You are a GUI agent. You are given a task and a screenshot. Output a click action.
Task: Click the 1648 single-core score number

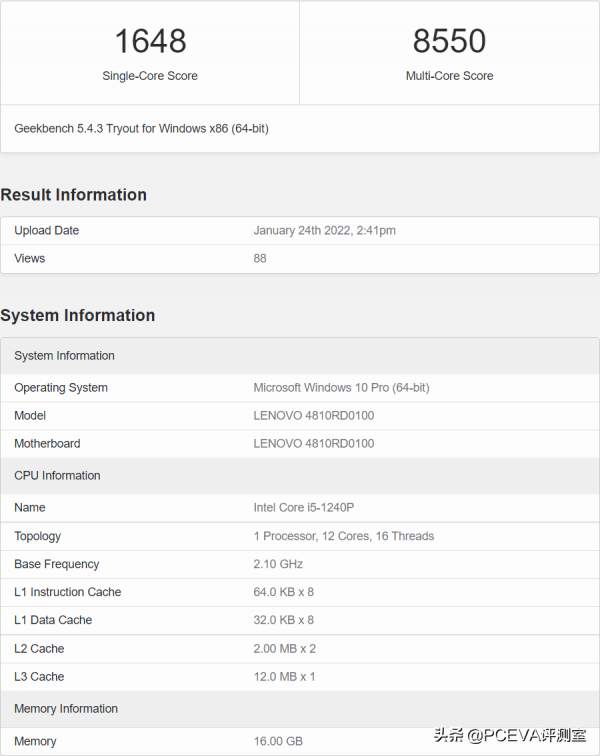tap(150, 41)
